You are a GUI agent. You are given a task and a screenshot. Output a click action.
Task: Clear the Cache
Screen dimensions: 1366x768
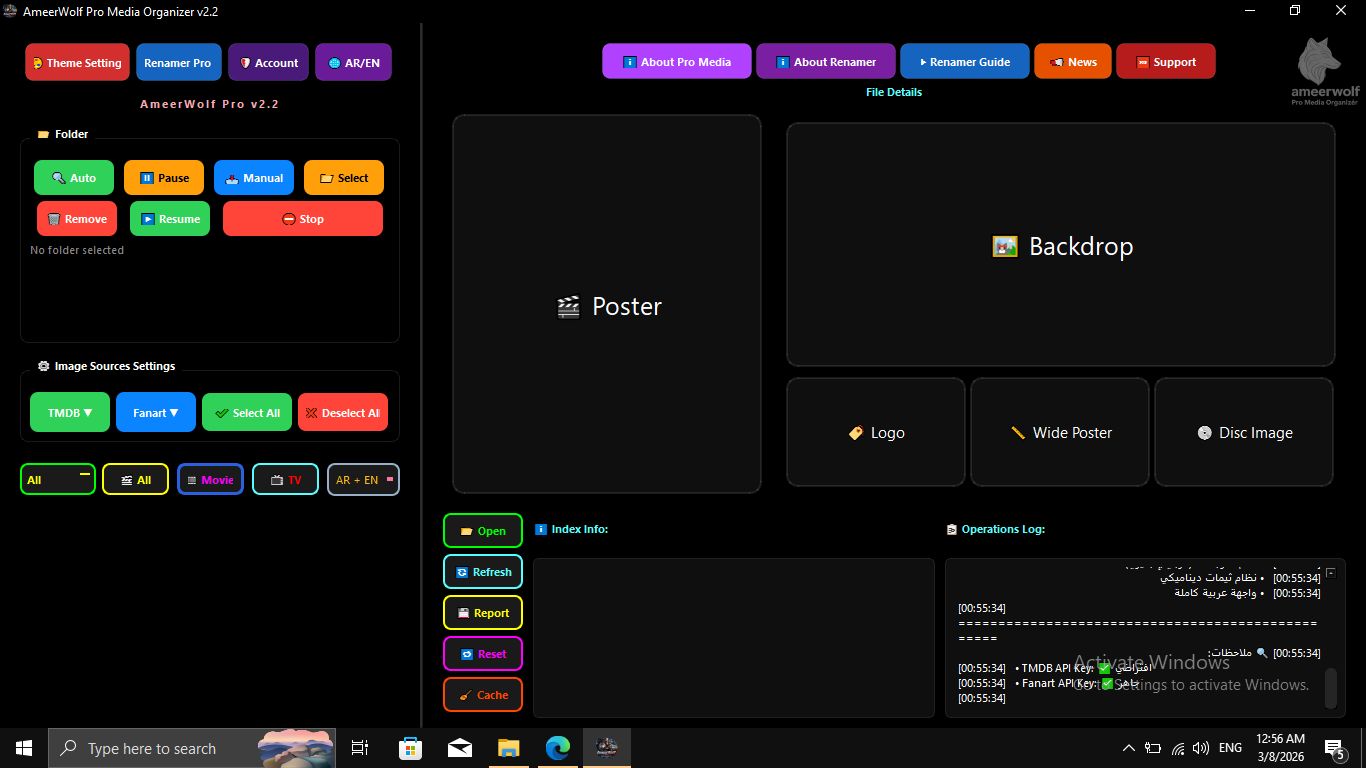coord(483,695)
